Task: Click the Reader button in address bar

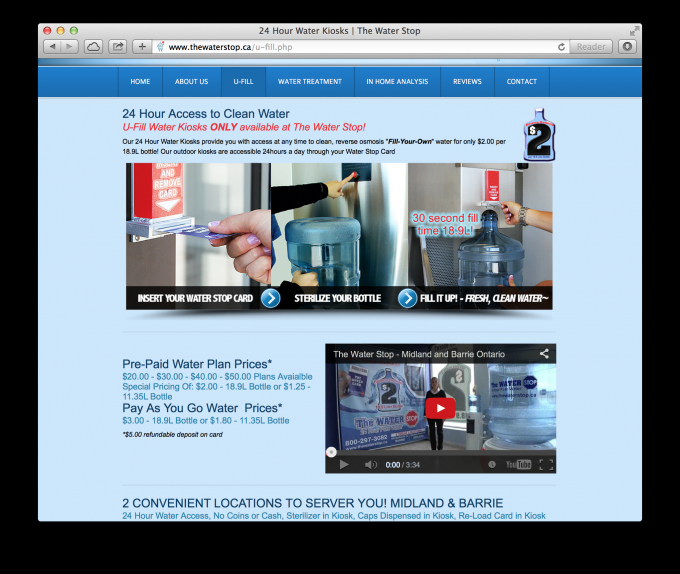Action: point(592,46)
